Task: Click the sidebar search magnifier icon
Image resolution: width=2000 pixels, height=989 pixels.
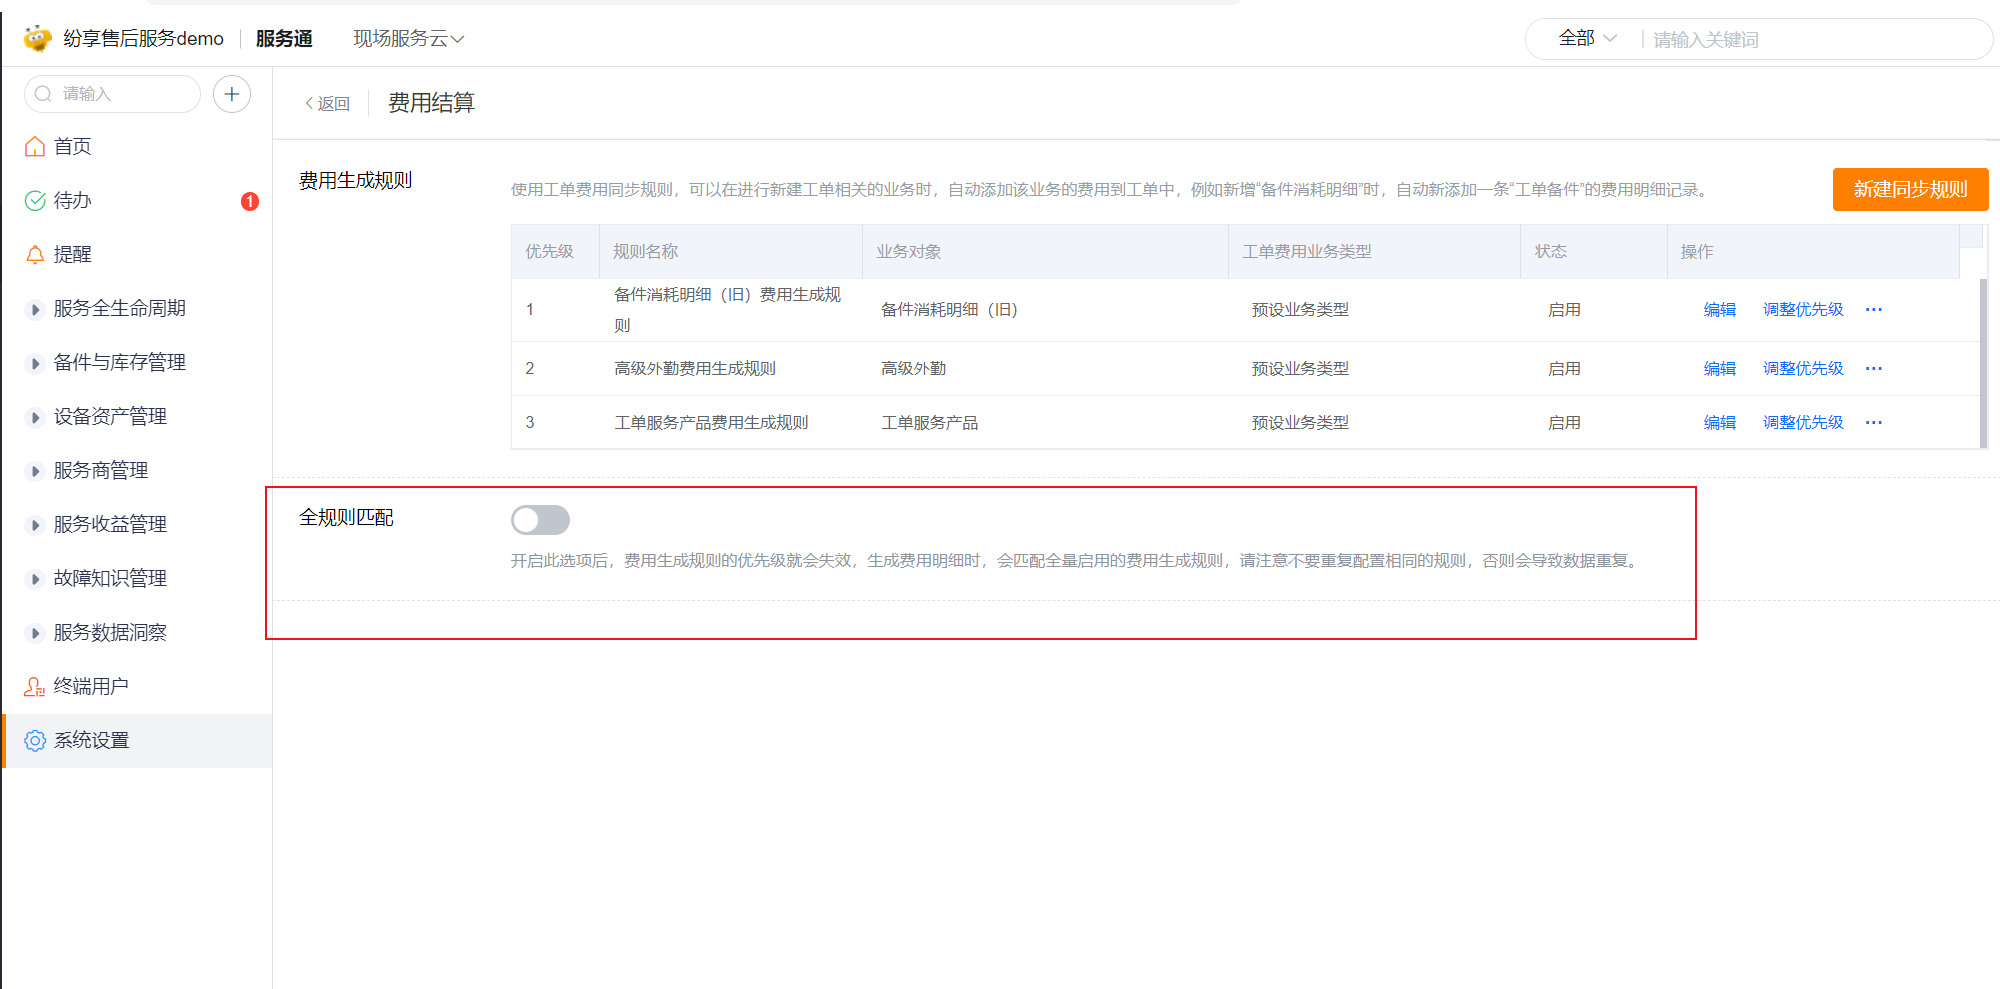Action: coord(43,94)
